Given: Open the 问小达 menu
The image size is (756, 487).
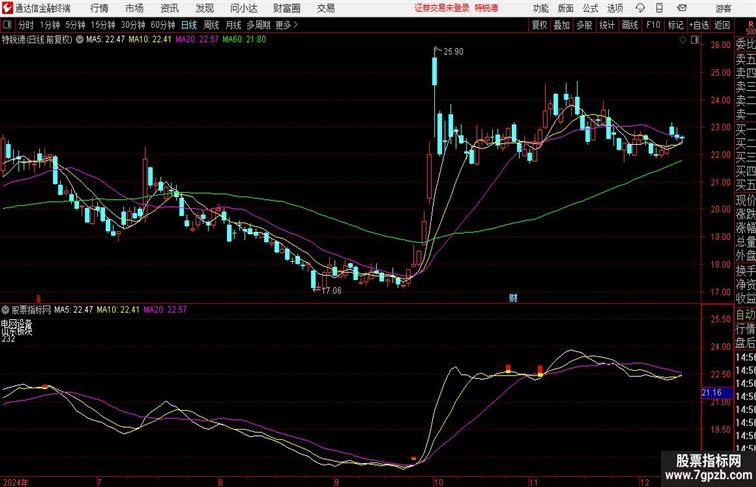Looking at the screenshot, I should 243,8.
